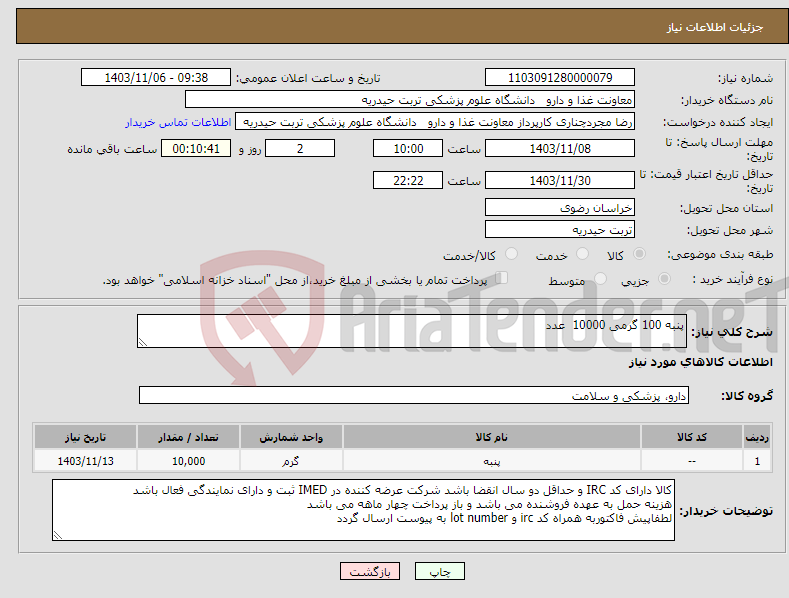
Task: Select the جزیی purchase type radio
Action: click(x=664, y=279)
